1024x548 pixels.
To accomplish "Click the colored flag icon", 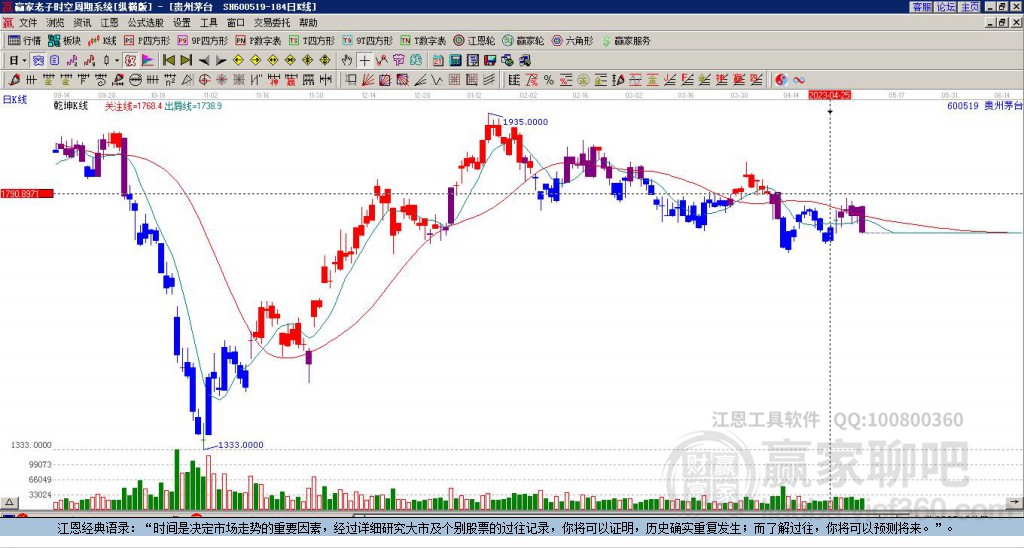I will pyautogui.click(x=148, y=61).
